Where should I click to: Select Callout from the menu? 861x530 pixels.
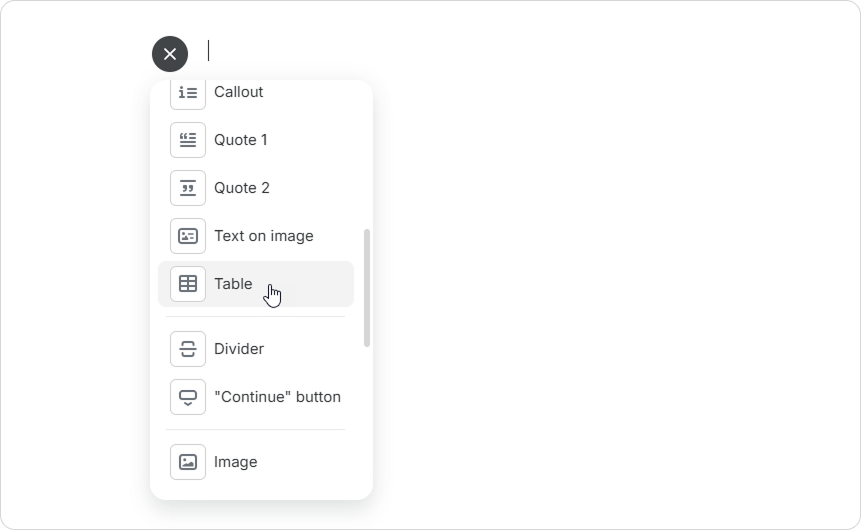[x=239, y=92]
